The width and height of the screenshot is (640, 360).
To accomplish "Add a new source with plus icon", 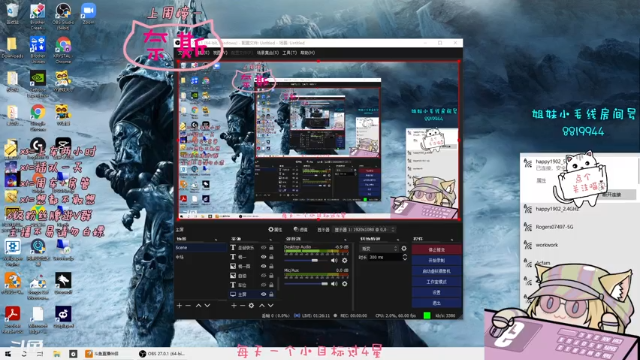I will (234, 305).
